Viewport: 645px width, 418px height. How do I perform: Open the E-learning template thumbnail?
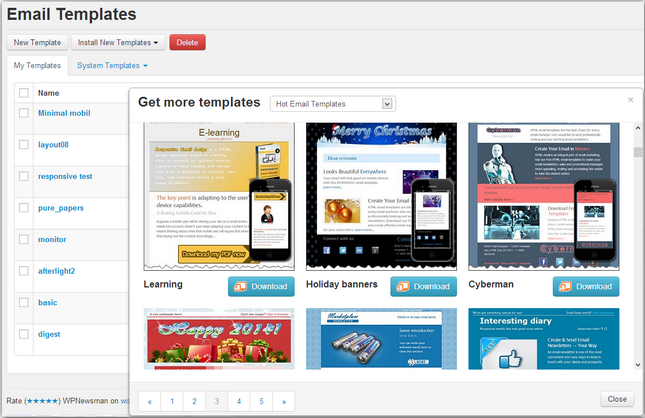click(219, 196)
